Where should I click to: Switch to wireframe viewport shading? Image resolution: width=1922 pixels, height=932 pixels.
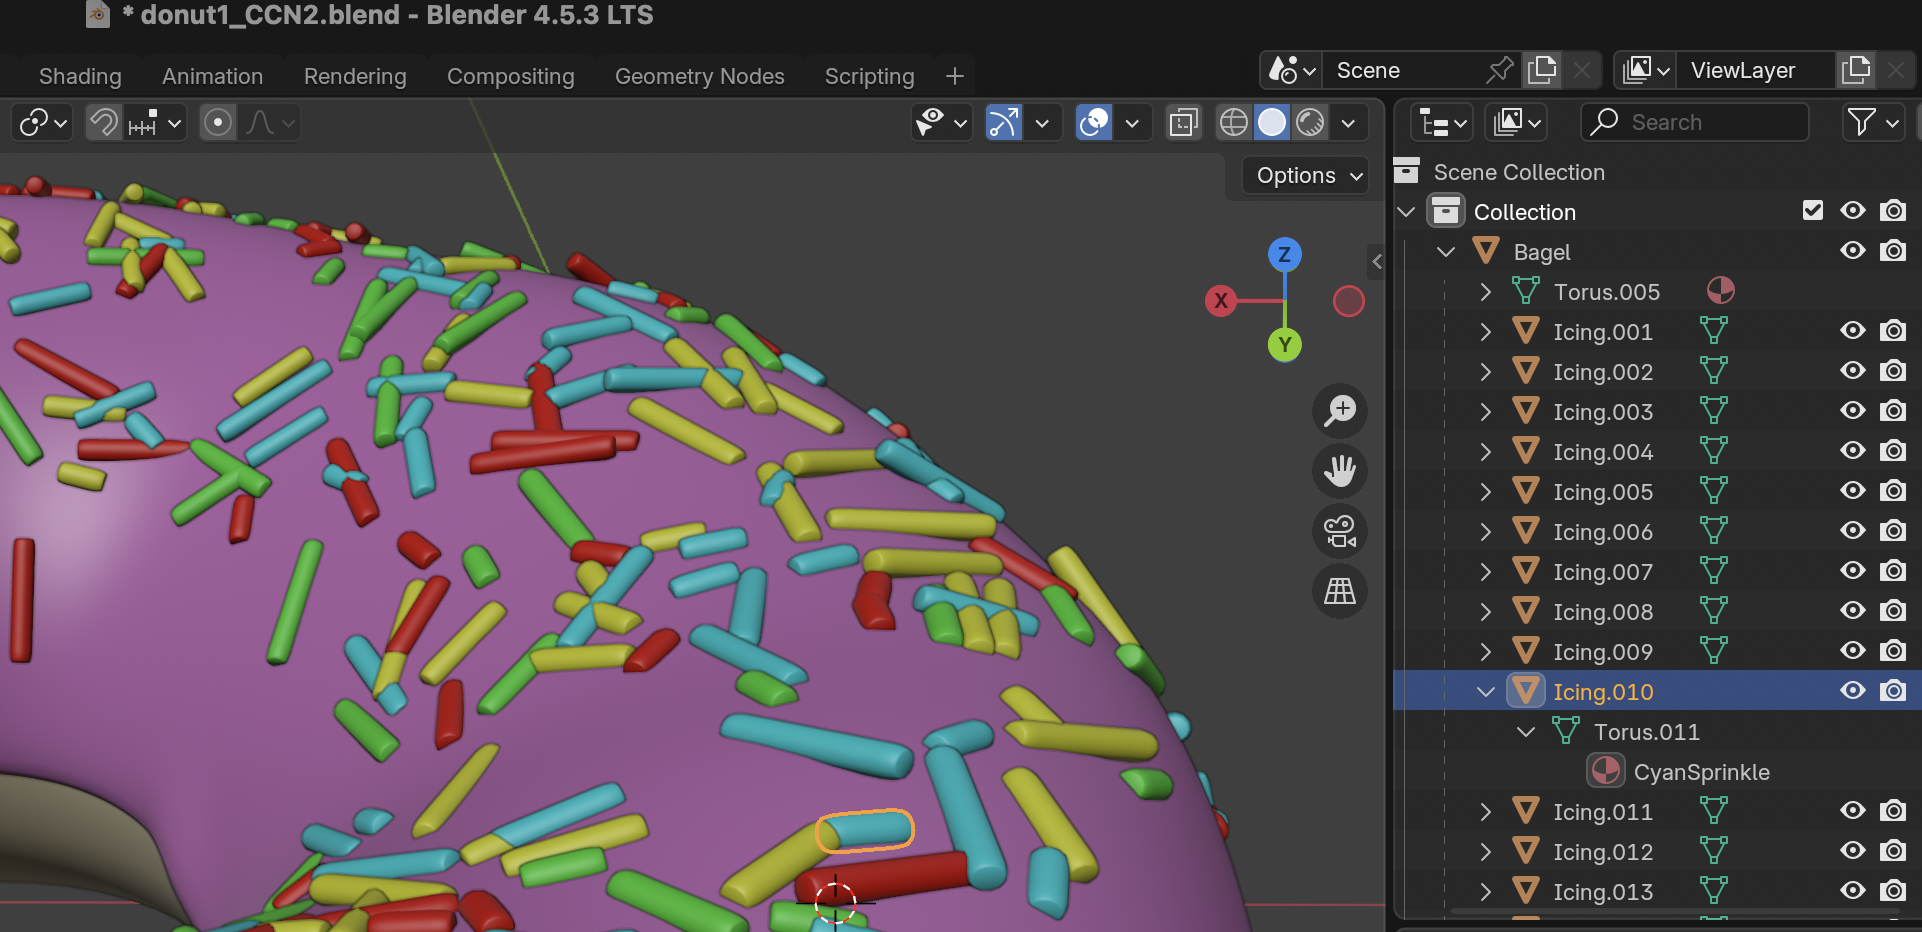tap(1233, 122)
